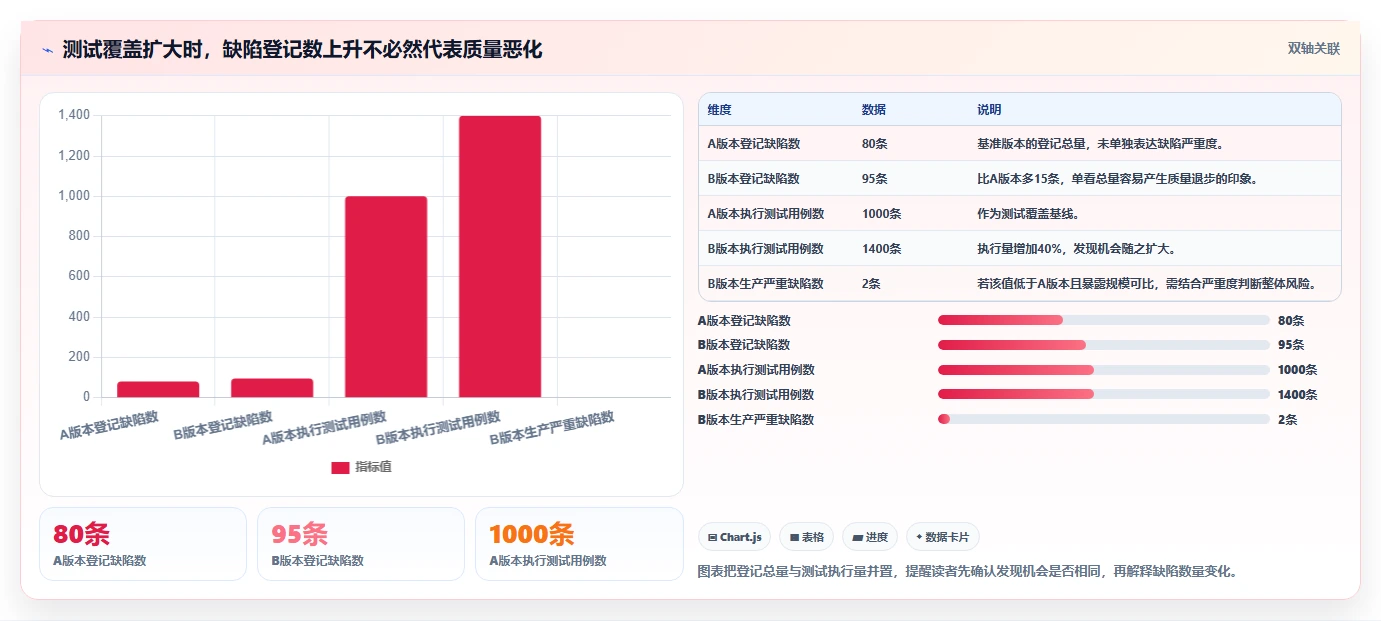
Task: Click the A版本登记缺陷数 chart bar
Action: [158, 389]
